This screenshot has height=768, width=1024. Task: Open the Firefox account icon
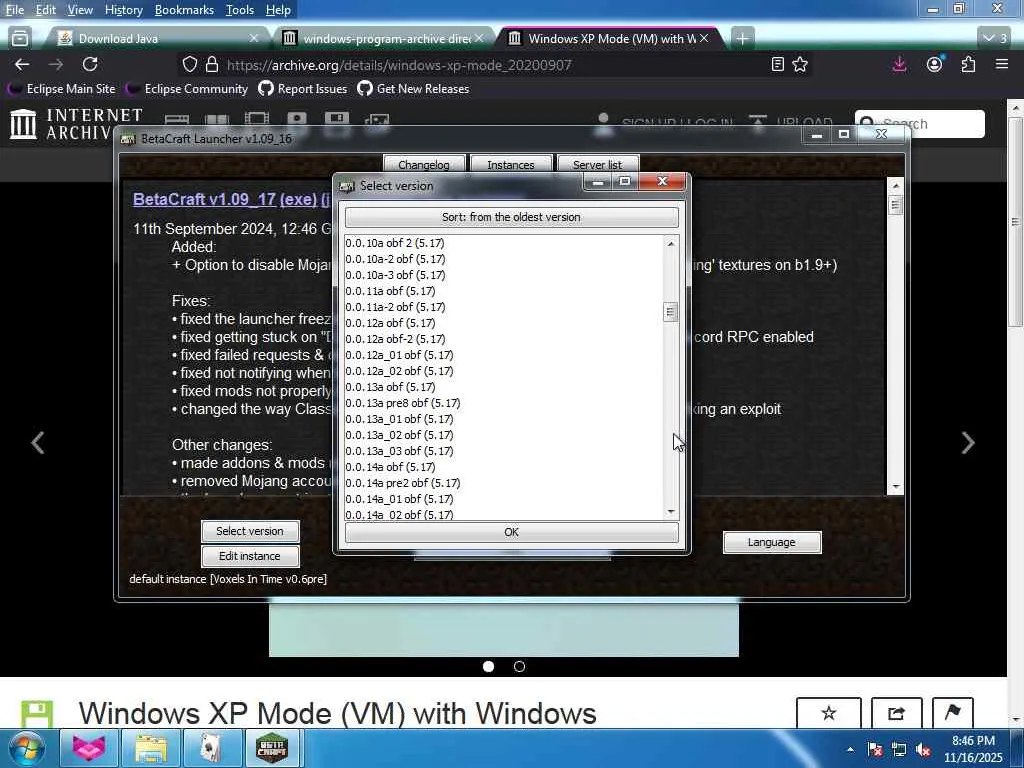[935, 64]
